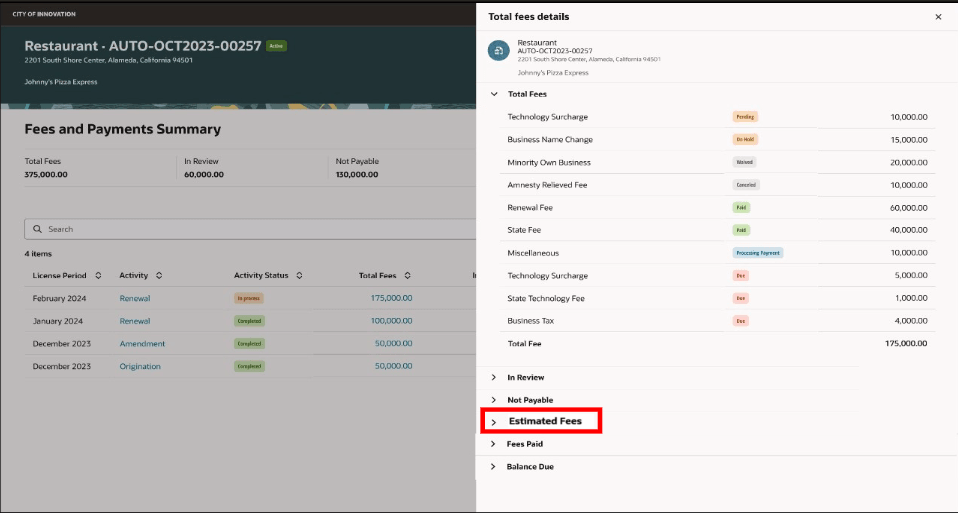This screenshot has height=513, width=958.
Task: Click the On Hold badge on Business Name Change
Action: point(745,139)
